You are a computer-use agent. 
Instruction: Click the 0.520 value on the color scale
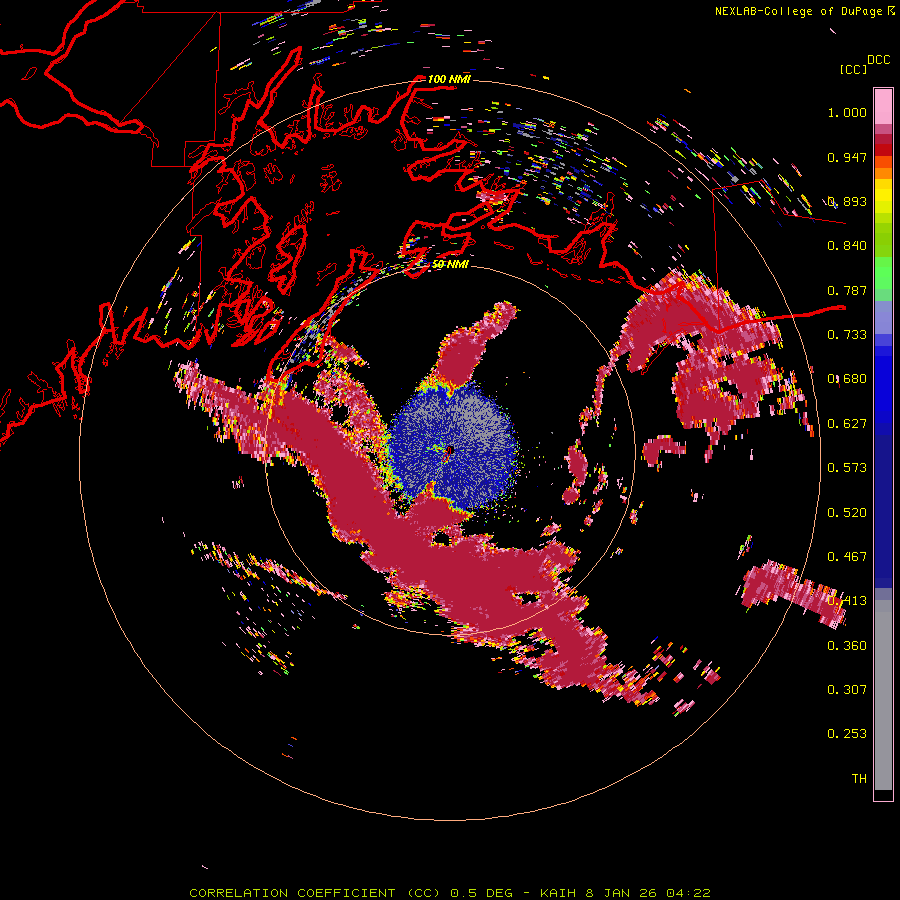coord(847,512)
